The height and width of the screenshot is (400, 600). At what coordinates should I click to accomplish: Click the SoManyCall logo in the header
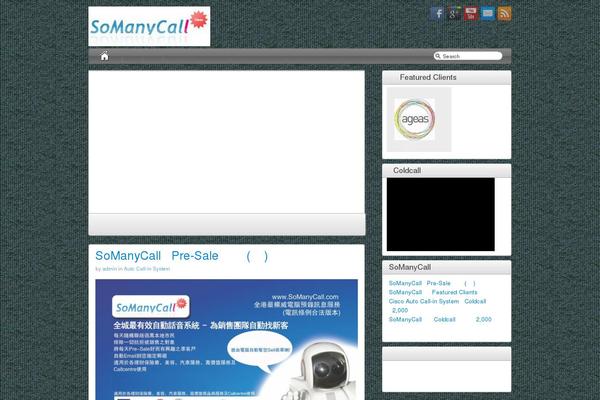coord(149,26)
